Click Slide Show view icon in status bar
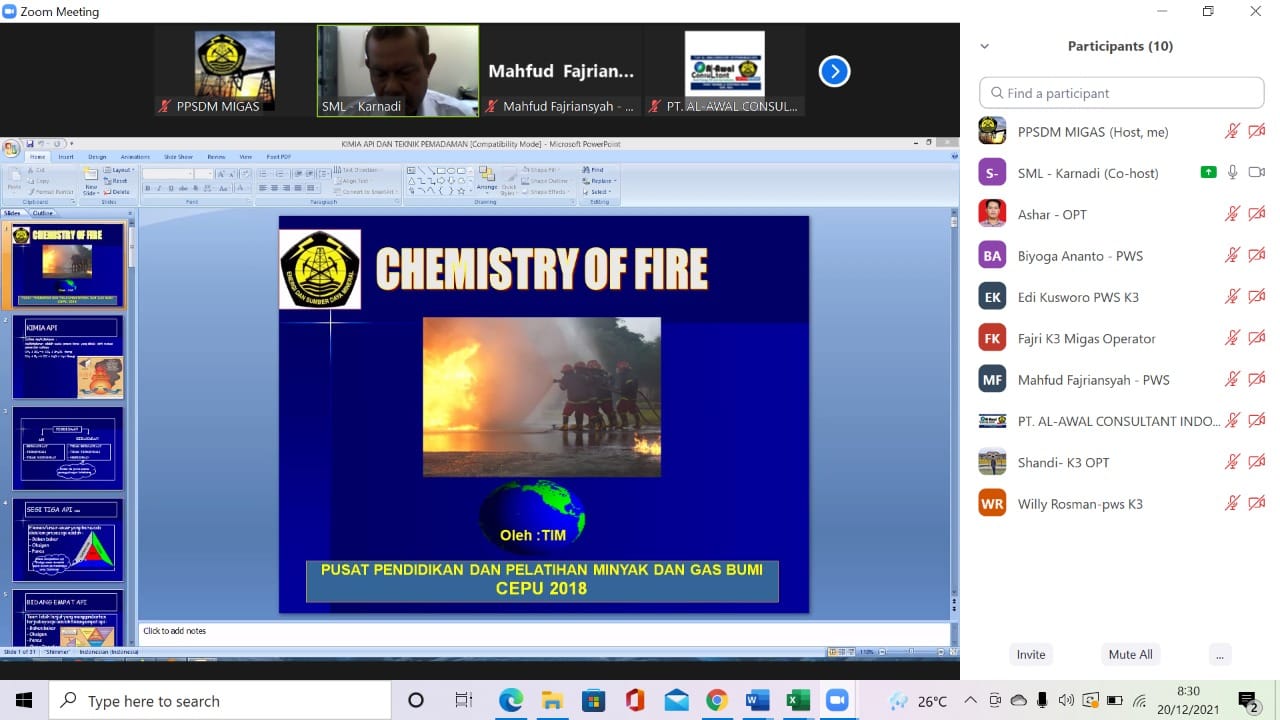 pos(852,652)
